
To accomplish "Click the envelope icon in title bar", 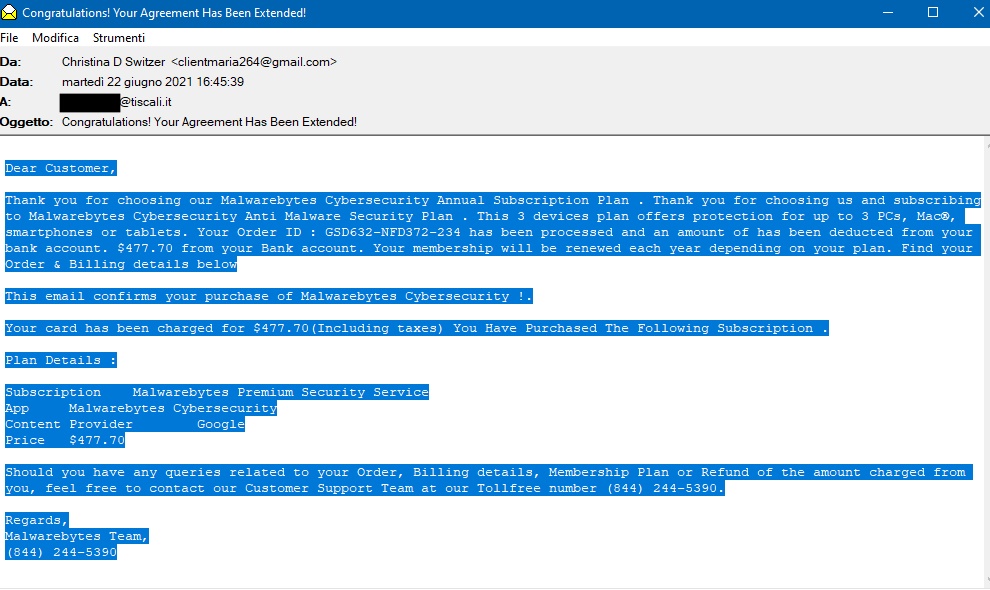I will 9,13.
